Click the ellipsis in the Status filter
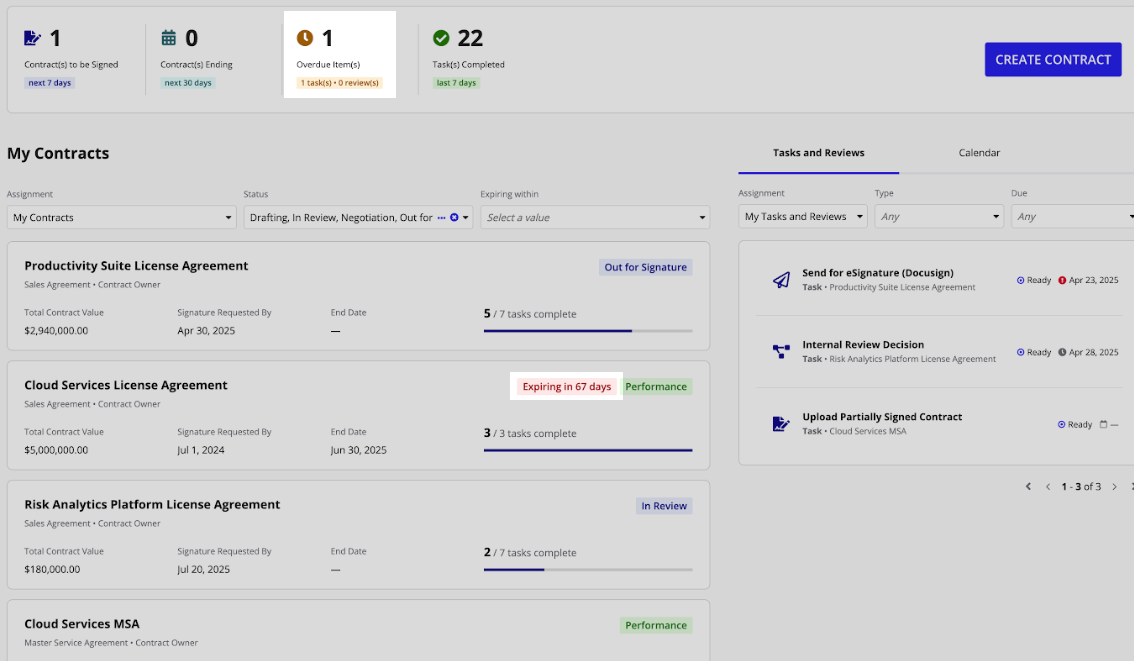Viewport: 1134px width, 661px height. [x=441, y=217]
